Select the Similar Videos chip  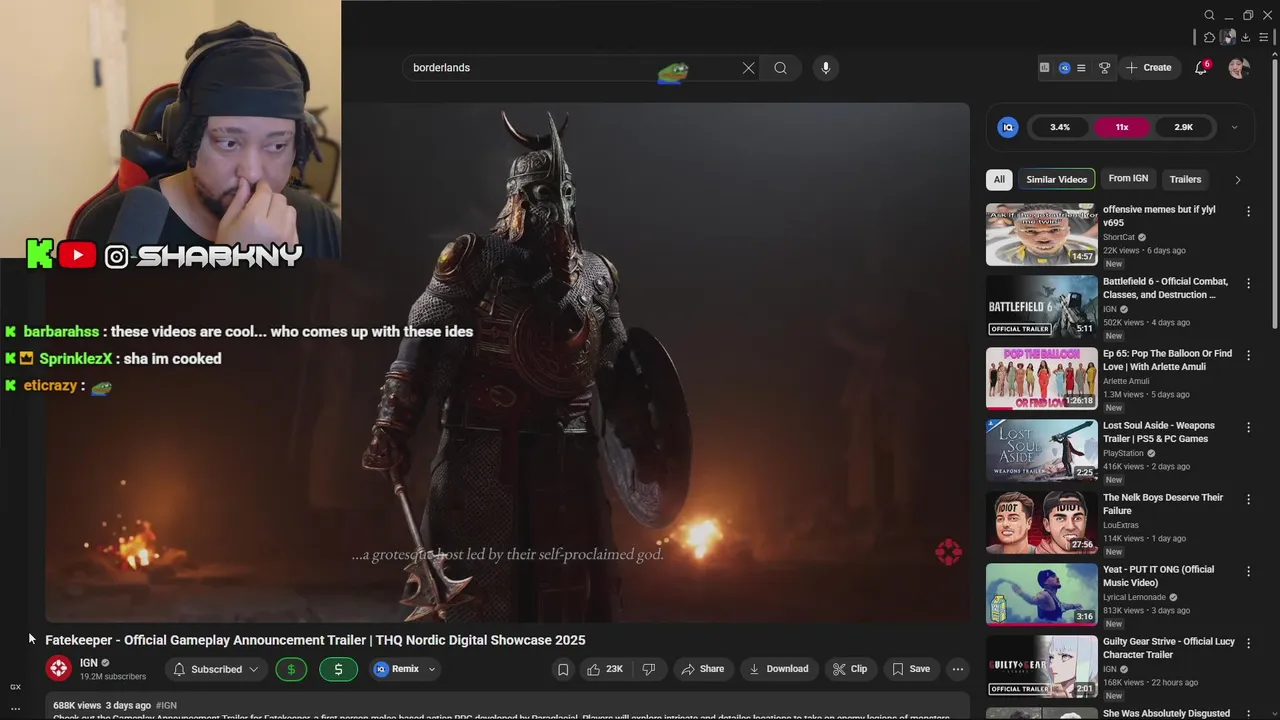point(1056,179)
